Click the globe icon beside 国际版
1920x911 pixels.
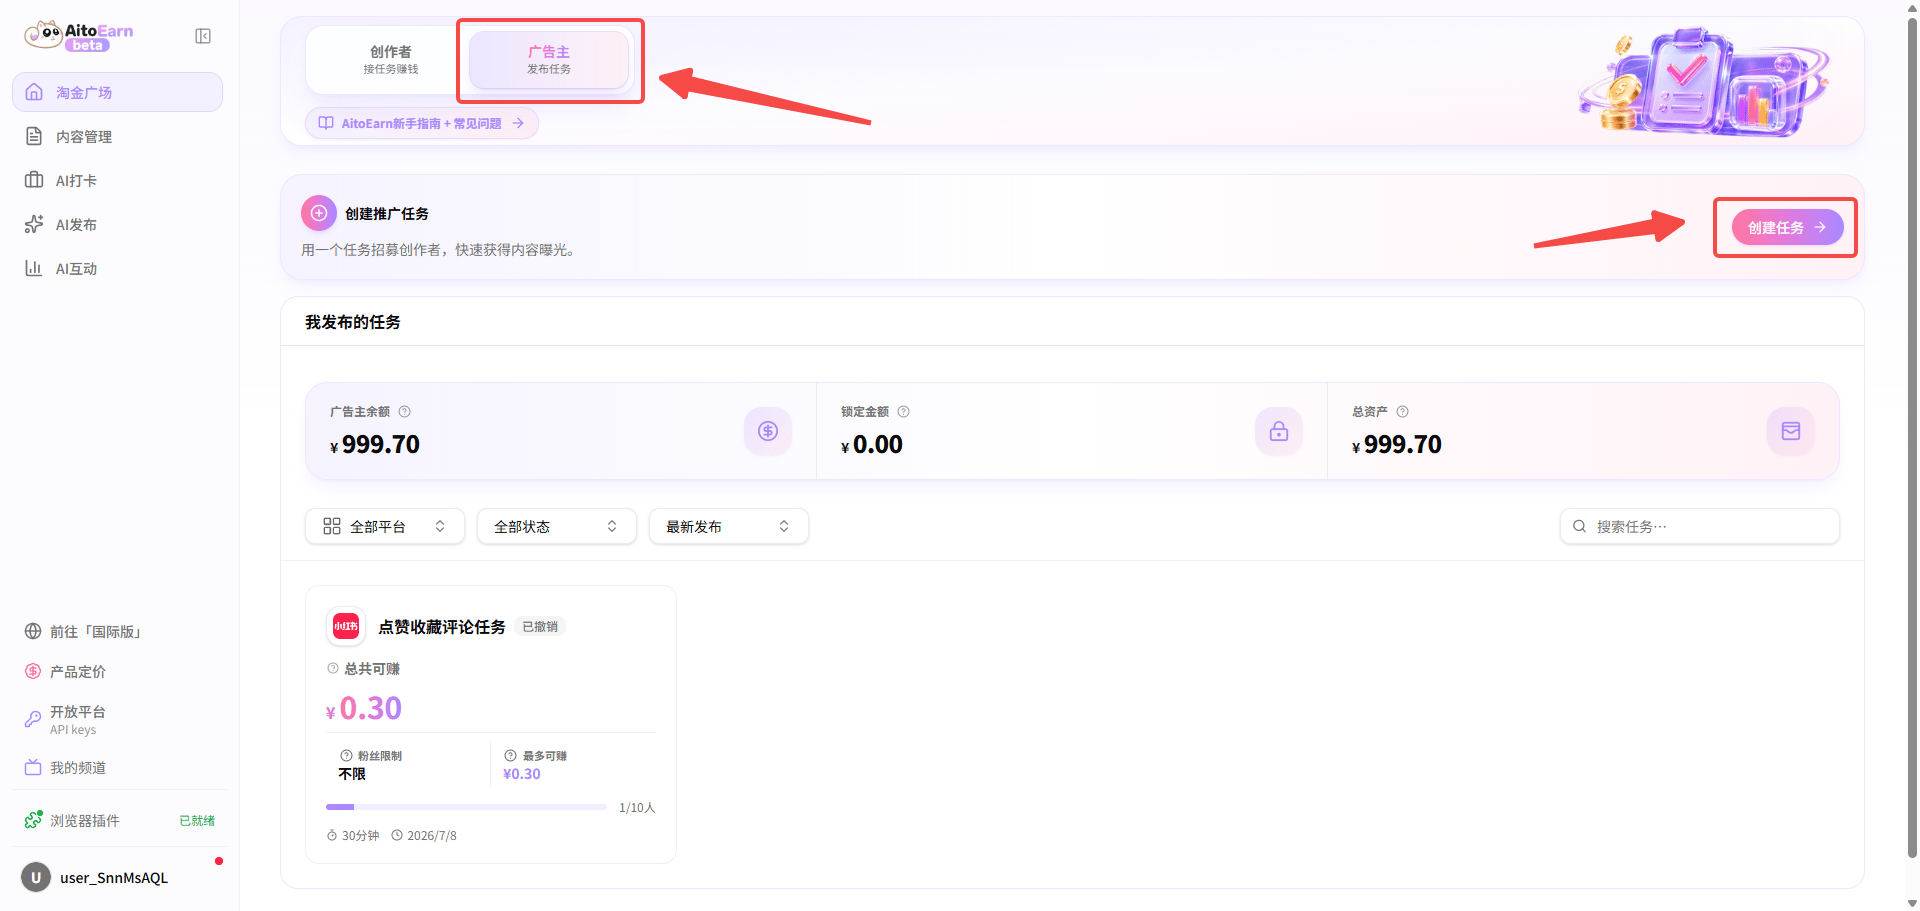coord(33,632)
